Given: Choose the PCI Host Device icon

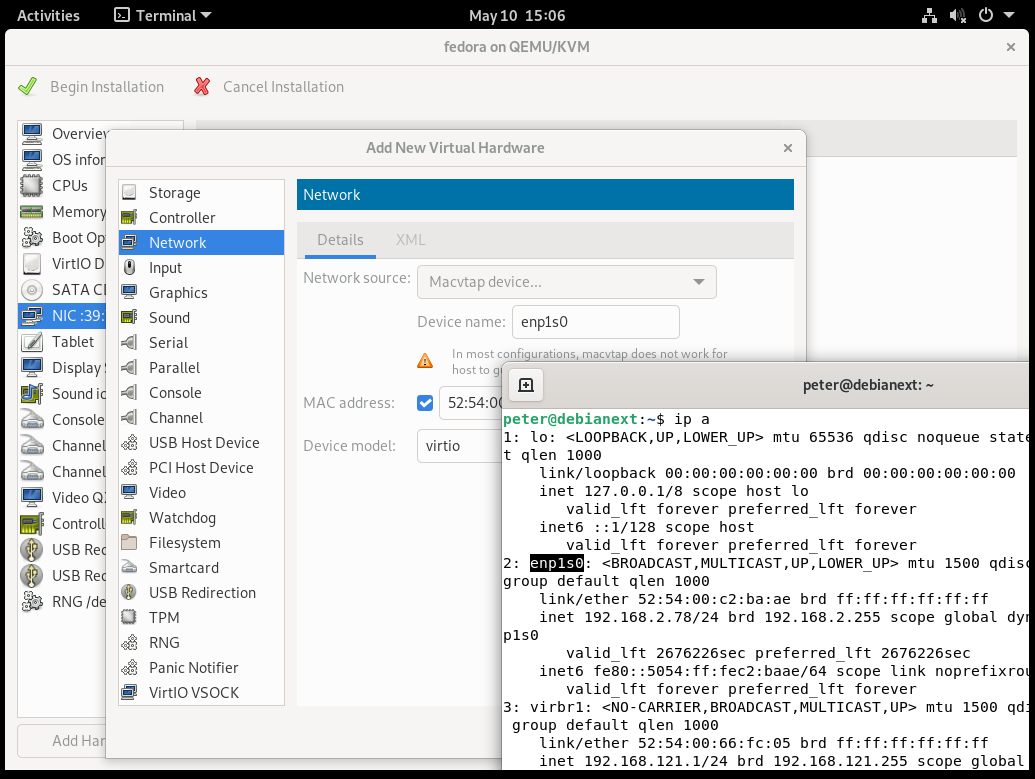Looking at the screenshot, I should 129,468.
